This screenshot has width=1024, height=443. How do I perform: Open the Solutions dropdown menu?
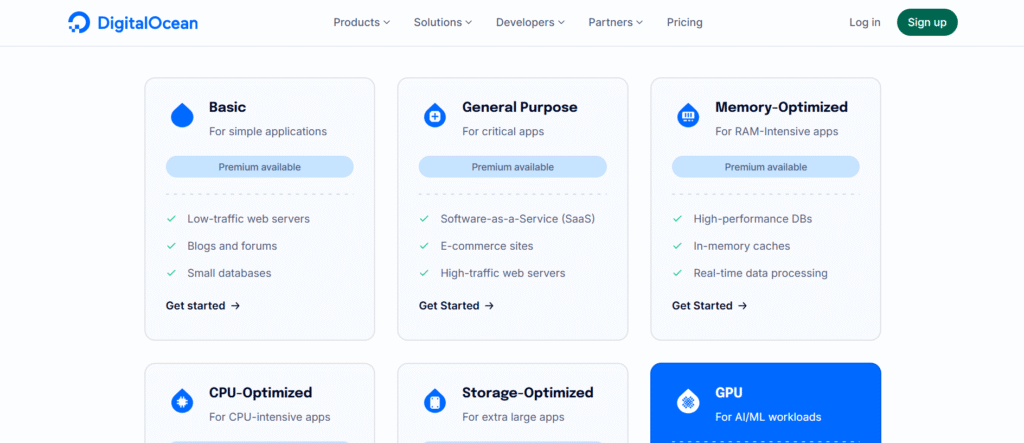(x=443, y=22)
